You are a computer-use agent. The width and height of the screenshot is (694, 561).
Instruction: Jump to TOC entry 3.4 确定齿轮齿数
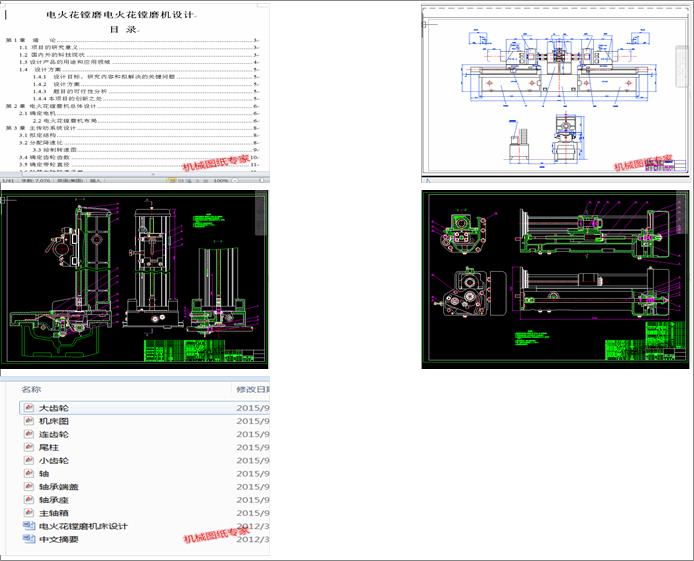pyautogui.click(x=139, y=157)
